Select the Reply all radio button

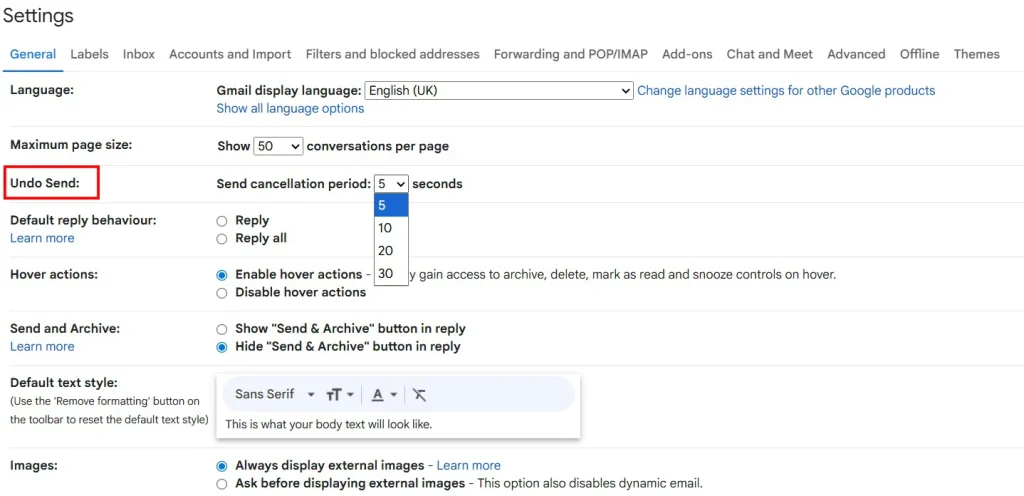pyautogui.click(x=222, y=239)
